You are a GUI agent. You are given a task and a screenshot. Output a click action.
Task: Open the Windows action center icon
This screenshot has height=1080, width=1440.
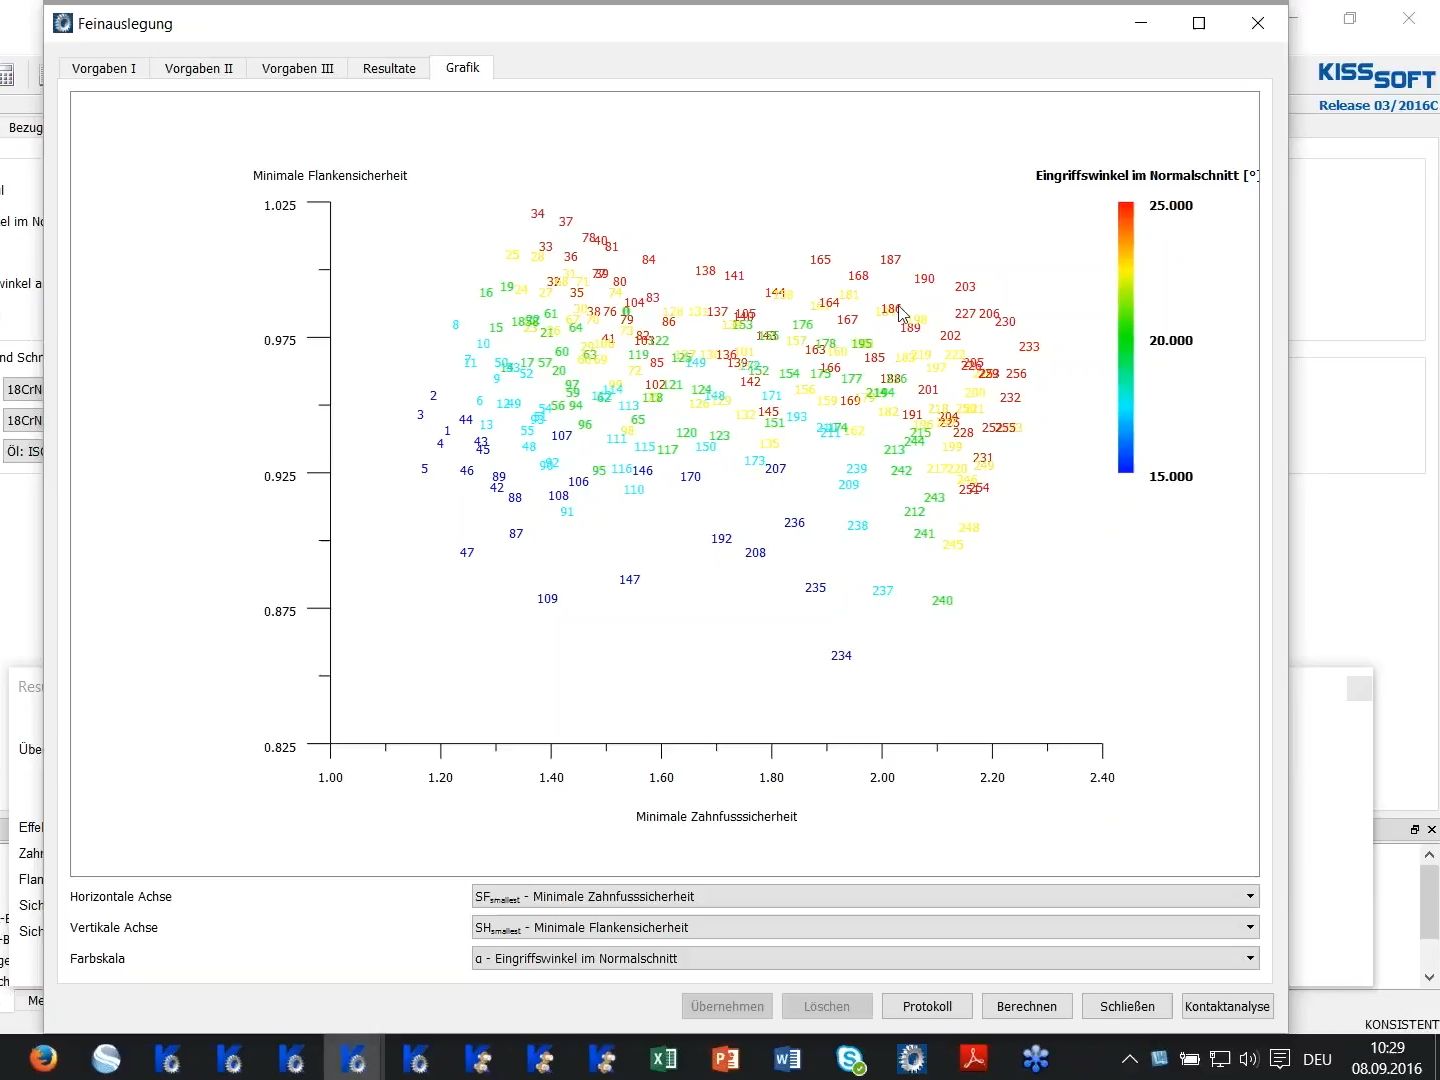[1280, 1059]
